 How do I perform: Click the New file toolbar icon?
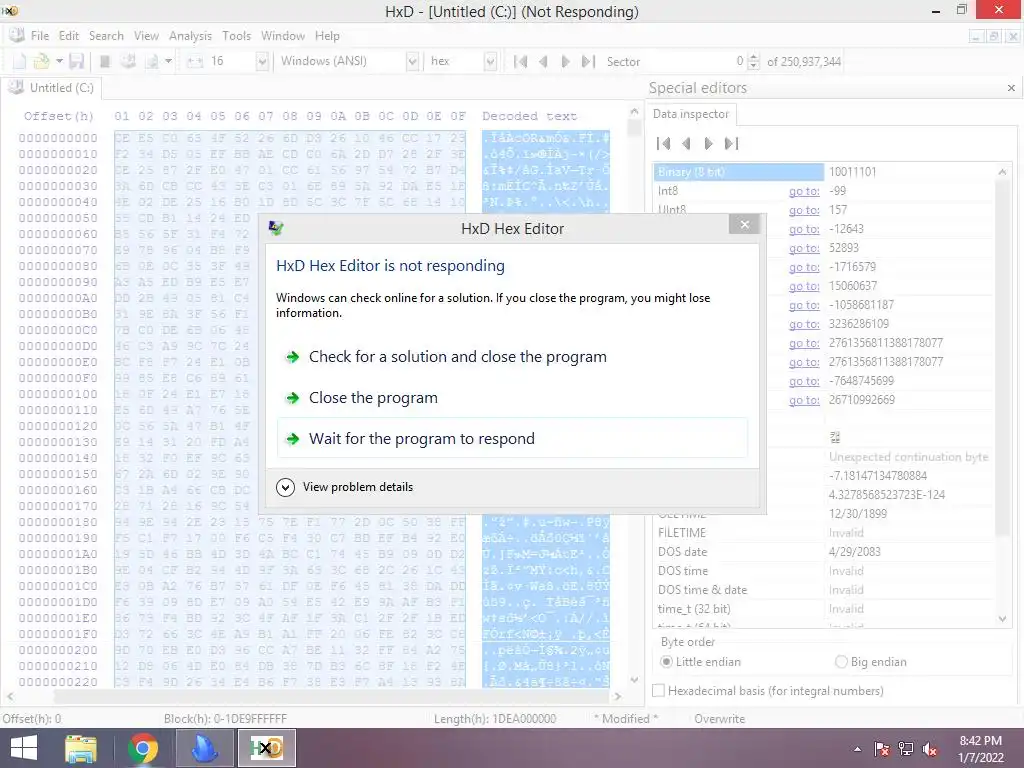point(20,61)
